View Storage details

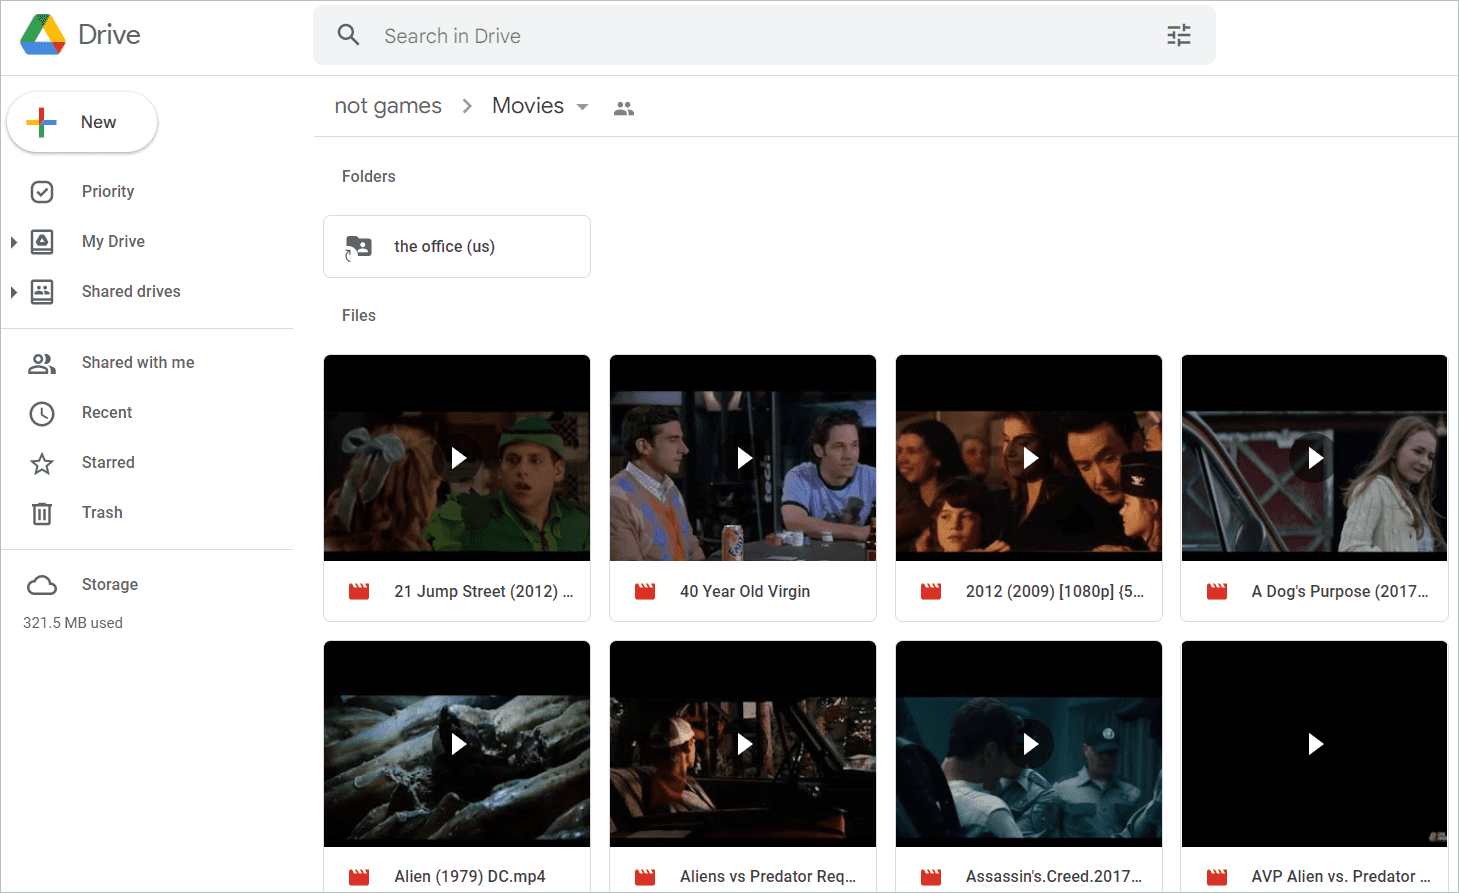click(110, 585)
